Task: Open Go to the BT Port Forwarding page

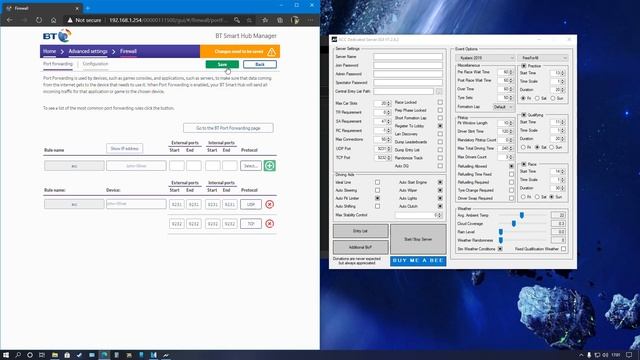Action: point(228,128)
